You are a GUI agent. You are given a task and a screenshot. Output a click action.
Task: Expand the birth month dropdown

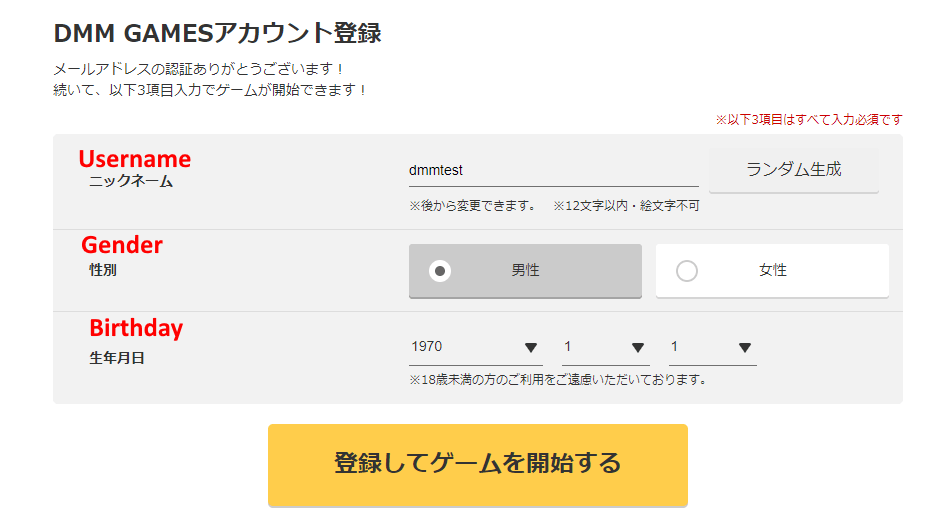[605, 347]
